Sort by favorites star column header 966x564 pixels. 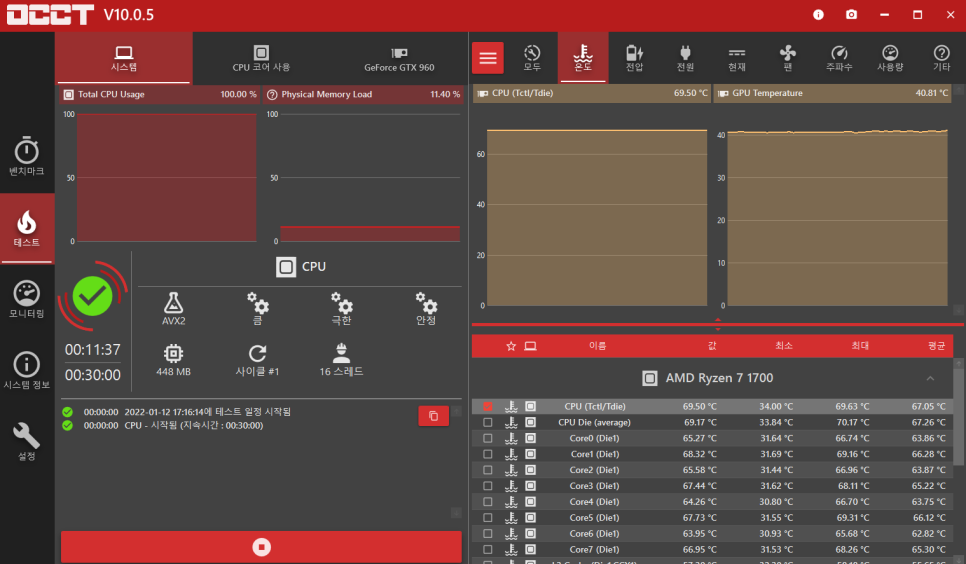[511, 346]
